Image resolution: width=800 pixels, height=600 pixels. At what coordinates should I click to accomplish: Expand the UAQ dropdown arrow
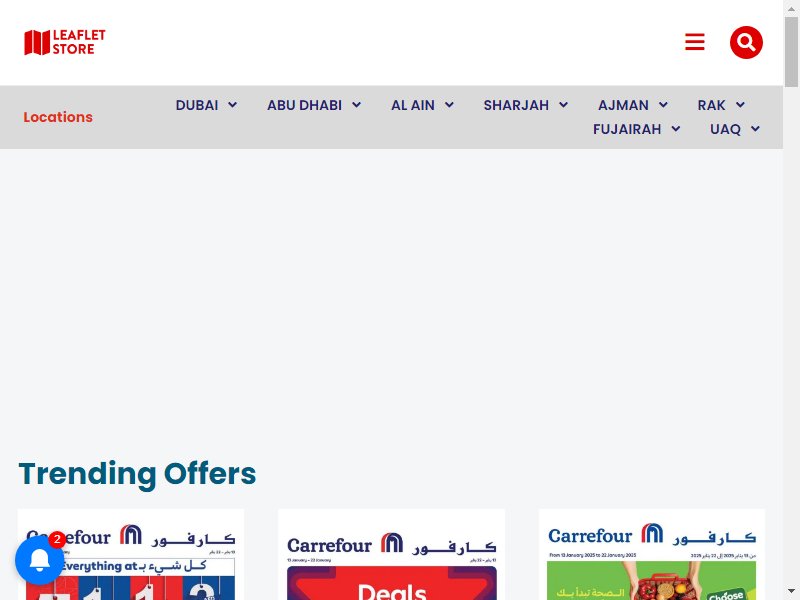point(755,129)
